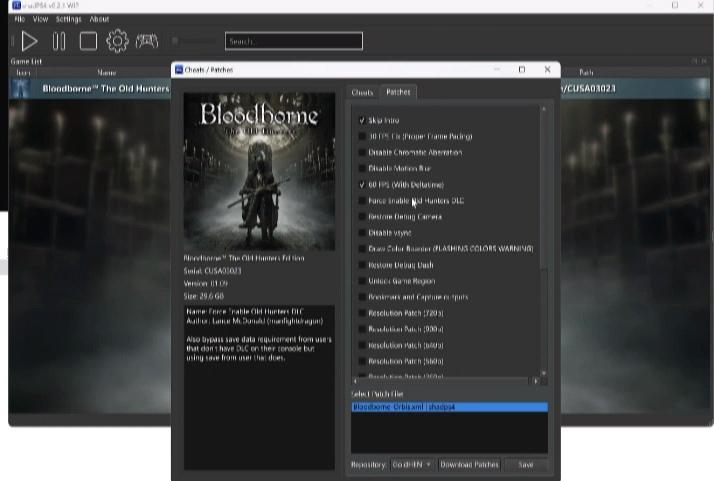The width and height of the screenshot is (714, 481).
Task: Enable 30 FPS Fix (Proper Frame Pacing)
Action: pyautogui.click(x=362, y=136)
